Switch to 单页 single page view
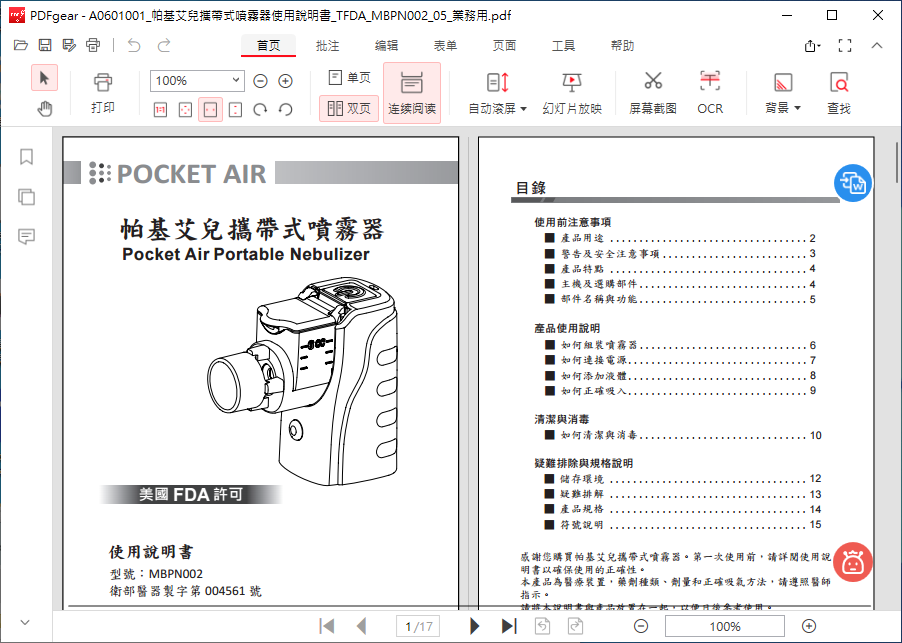Image resolution: width=902 pixels, height=643 pixels. click(349, 78)
